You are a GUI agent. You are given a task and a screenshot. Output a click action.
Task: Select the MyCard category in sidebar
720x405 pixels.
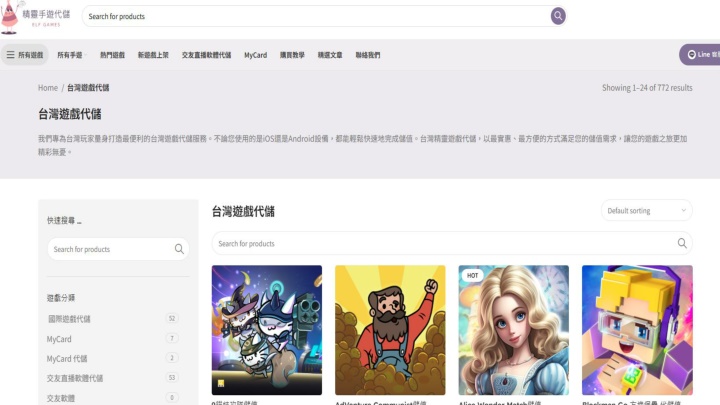tap(59, 339)
